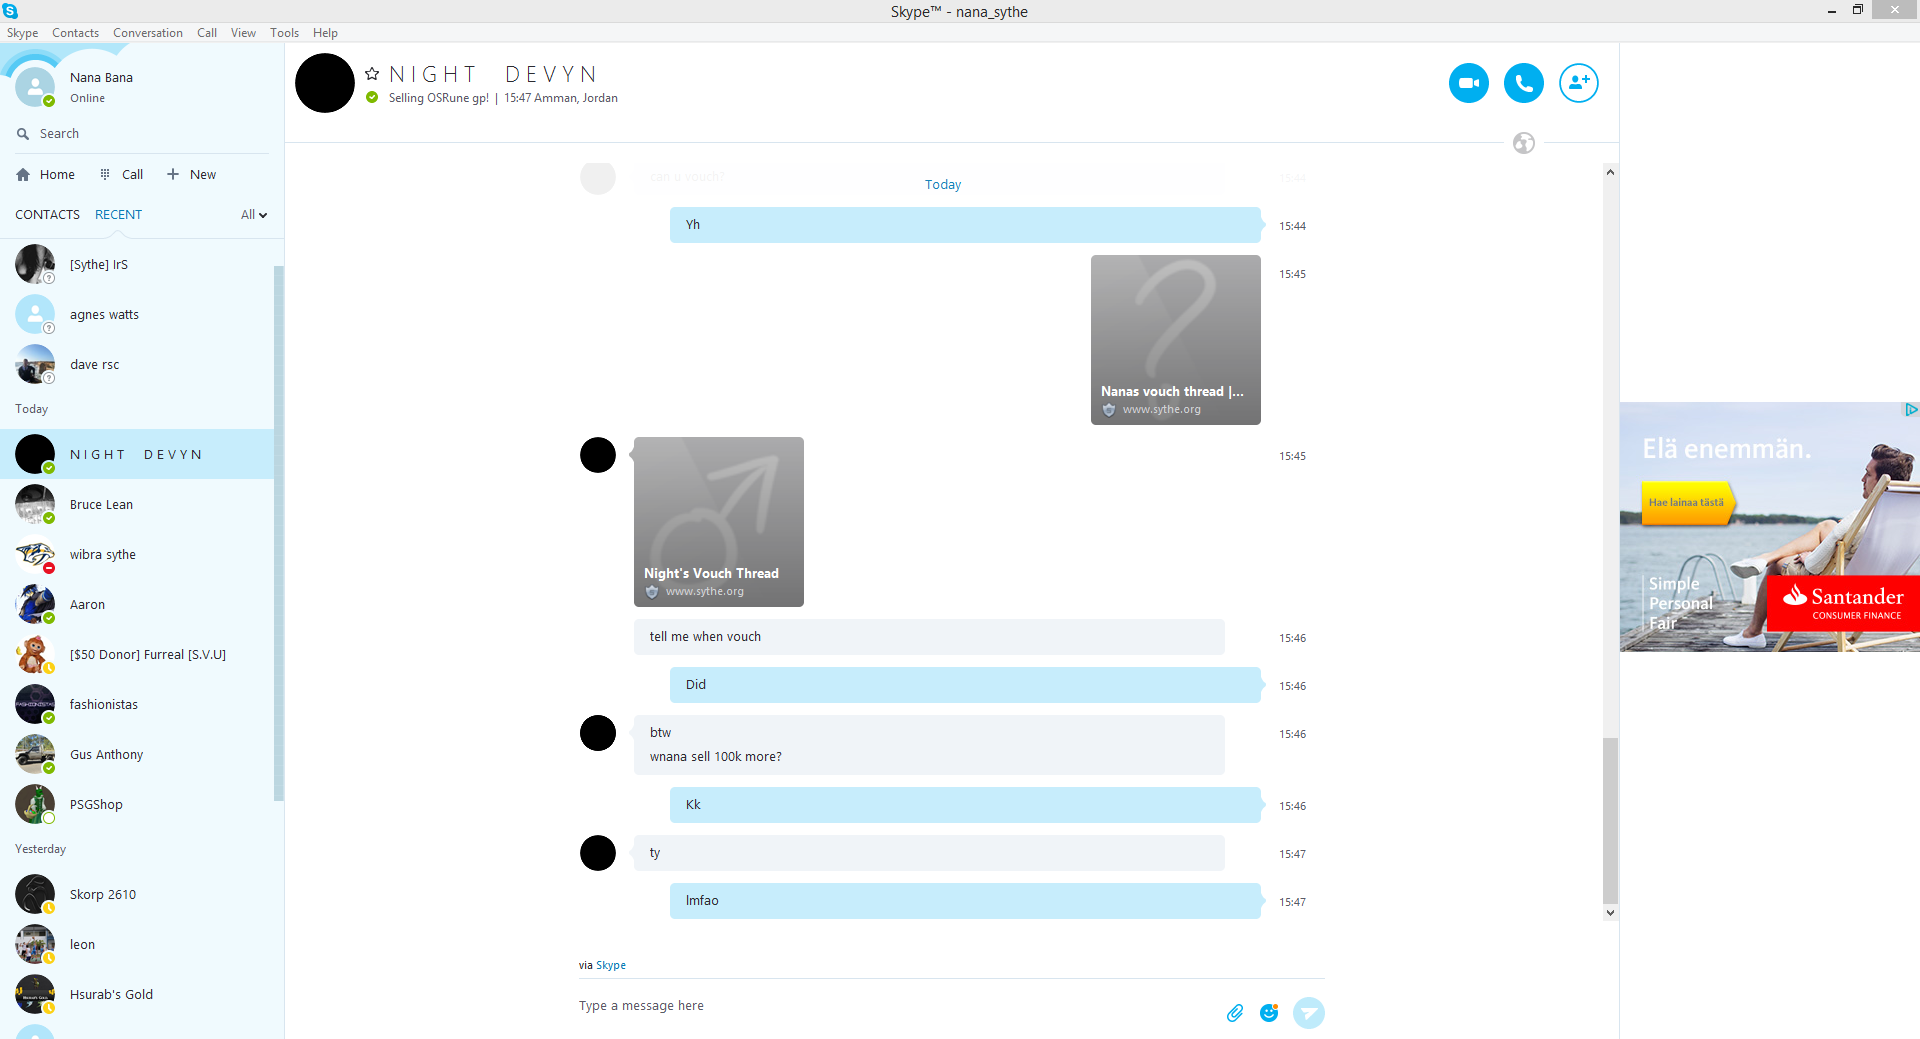
Task: Click the search magnifier icon
Action: (23, 134)
